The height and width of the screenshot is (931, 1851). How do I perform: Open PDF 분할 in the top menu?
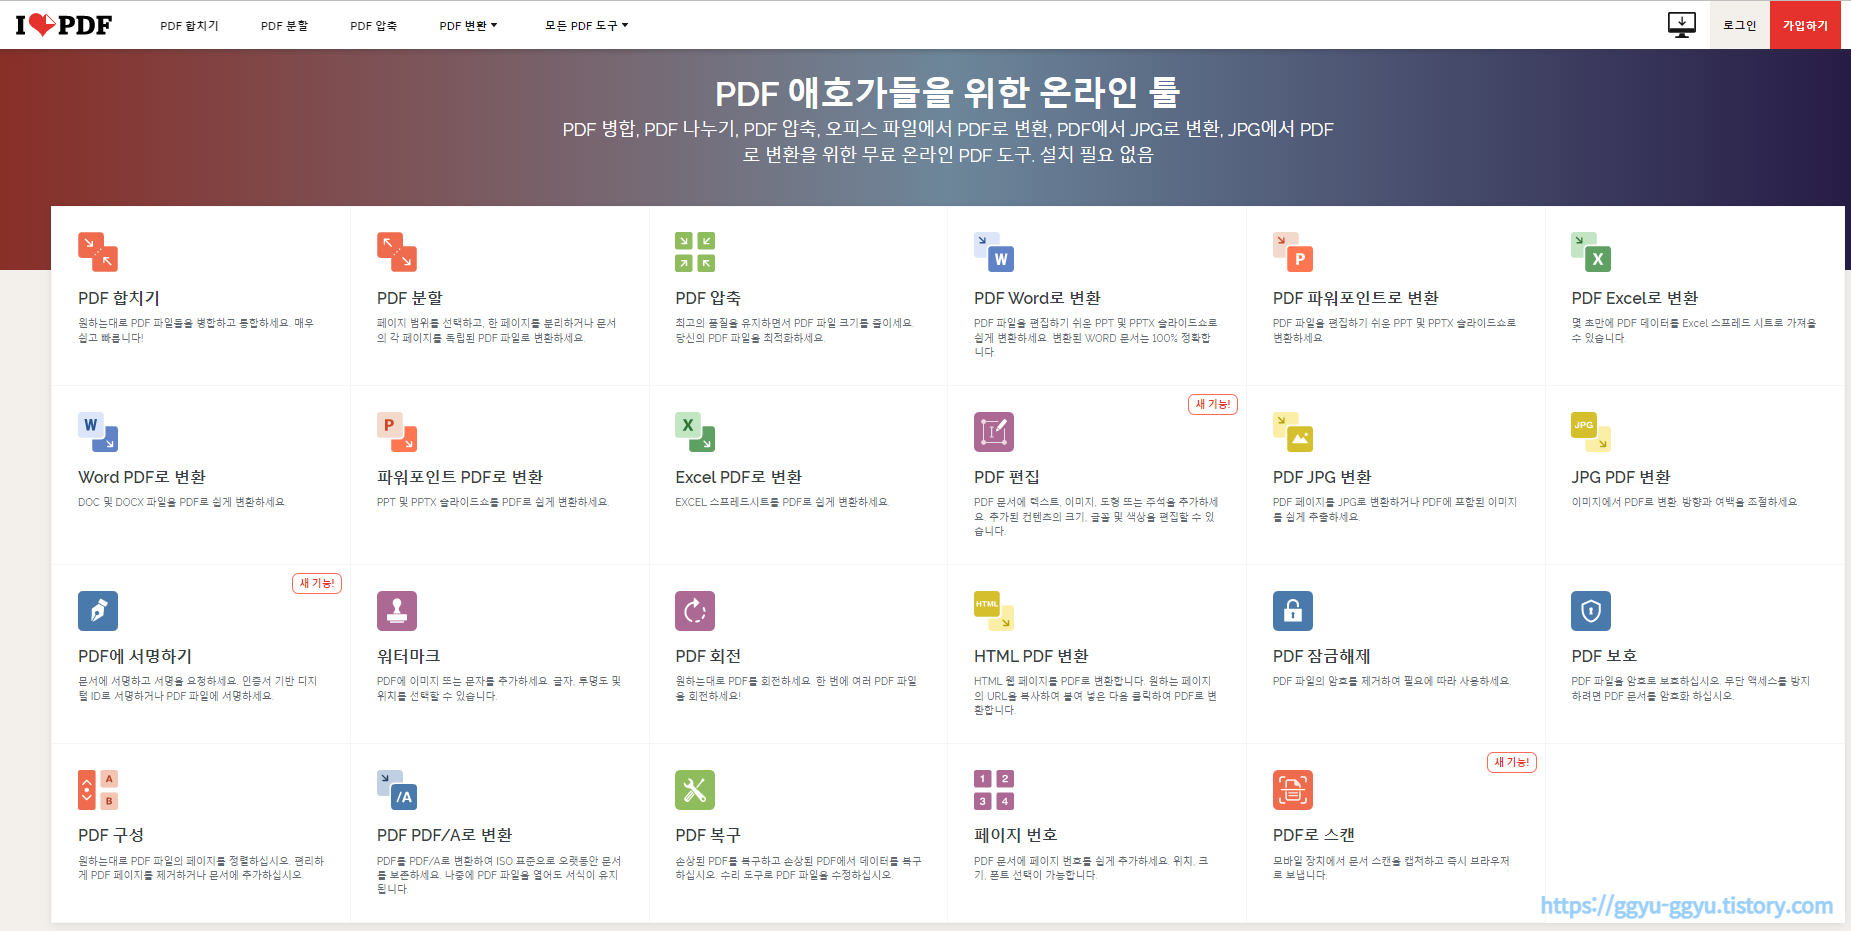point(284,26)
